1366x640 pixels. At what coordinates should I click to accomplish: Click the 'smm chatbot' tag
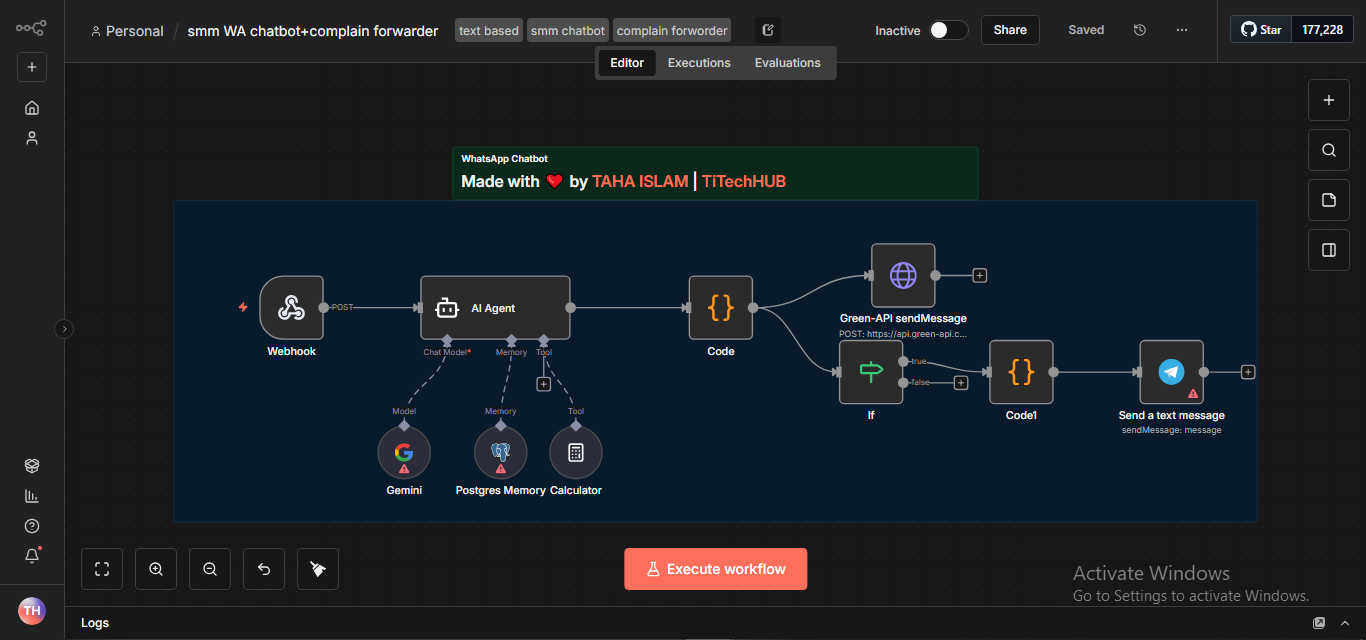tap(568, 31)
